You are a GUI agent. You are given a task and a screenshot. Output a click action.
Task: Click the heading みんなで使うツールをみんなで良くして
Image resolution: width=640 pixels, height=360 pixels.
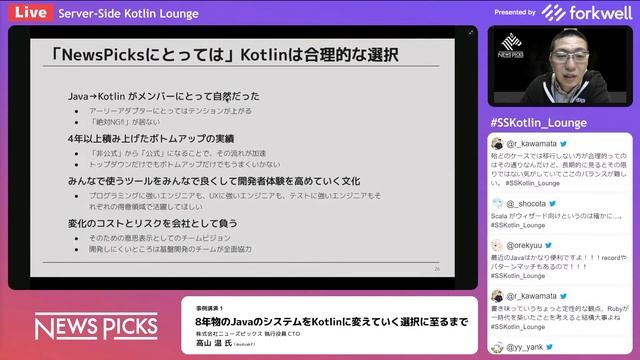coord(214,181)
